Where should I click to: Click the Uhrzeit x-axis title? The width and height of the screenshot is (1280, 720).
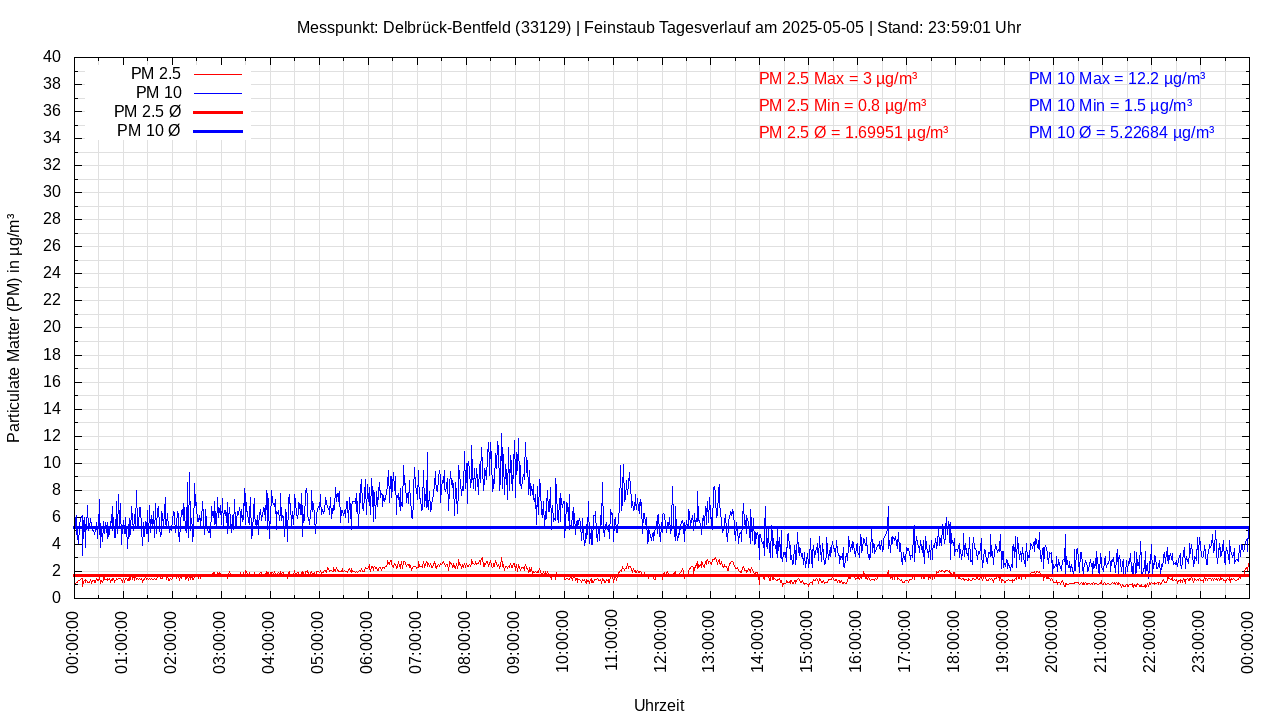click(x=659, y=705)
